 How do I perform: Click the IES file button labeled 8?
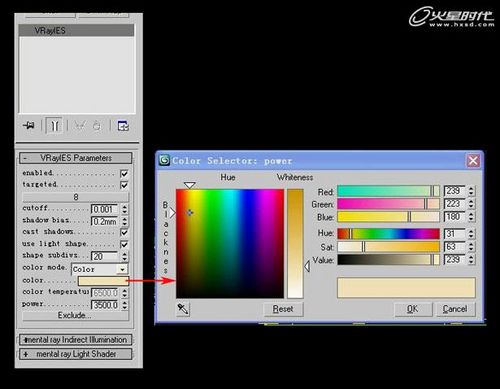75,197
